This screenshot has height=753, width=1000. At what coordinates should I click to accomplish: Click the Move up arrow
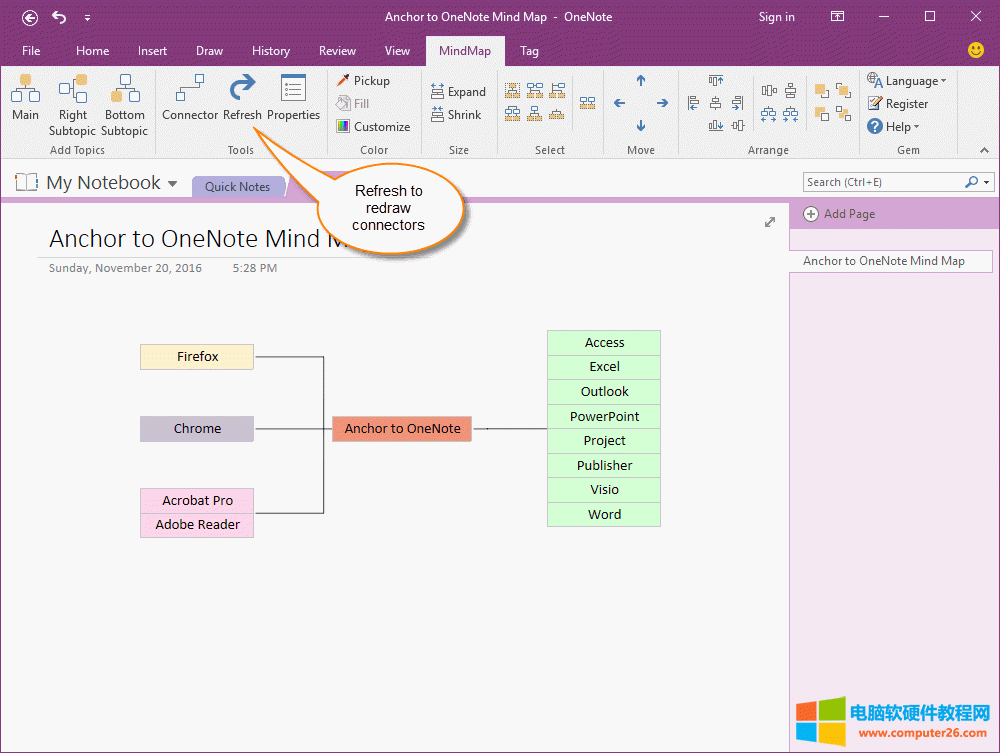[x=641, y=81]
